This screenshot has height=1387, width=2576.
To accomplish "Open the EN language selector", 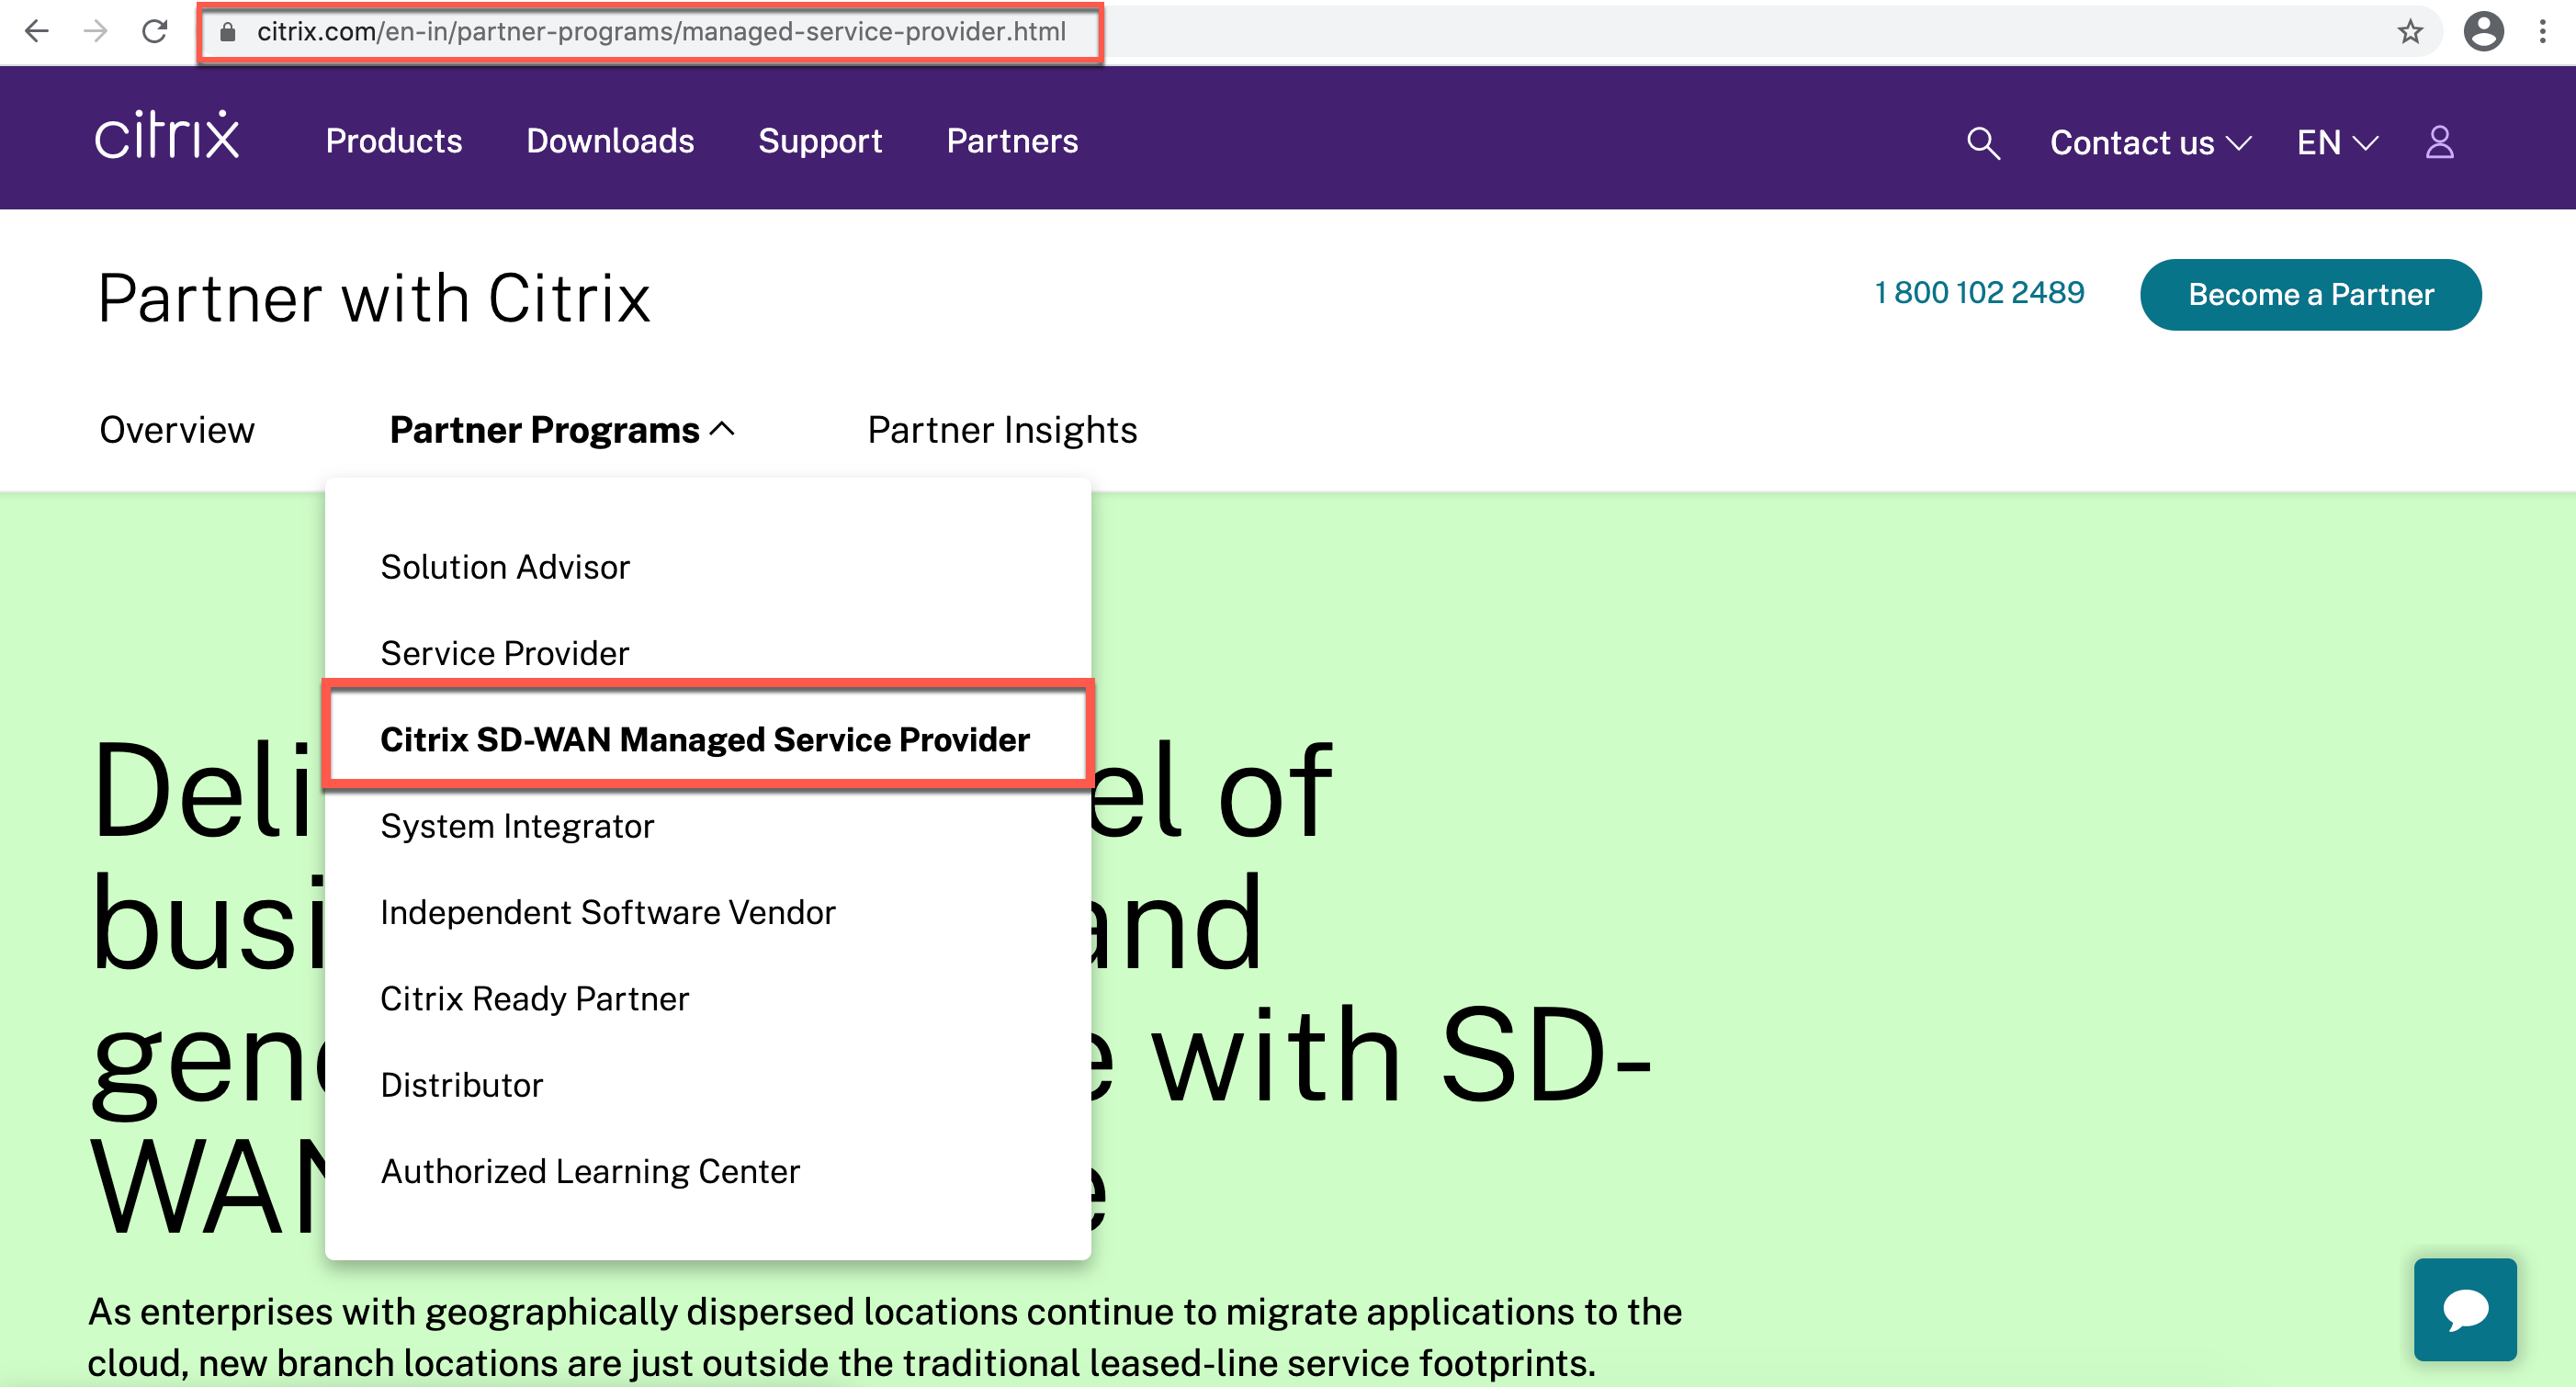I will [2337, 143].
